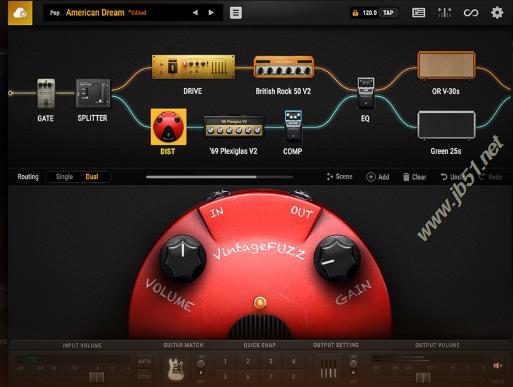
Task: Open the output setting faders icon
Action: pos(328,369)
